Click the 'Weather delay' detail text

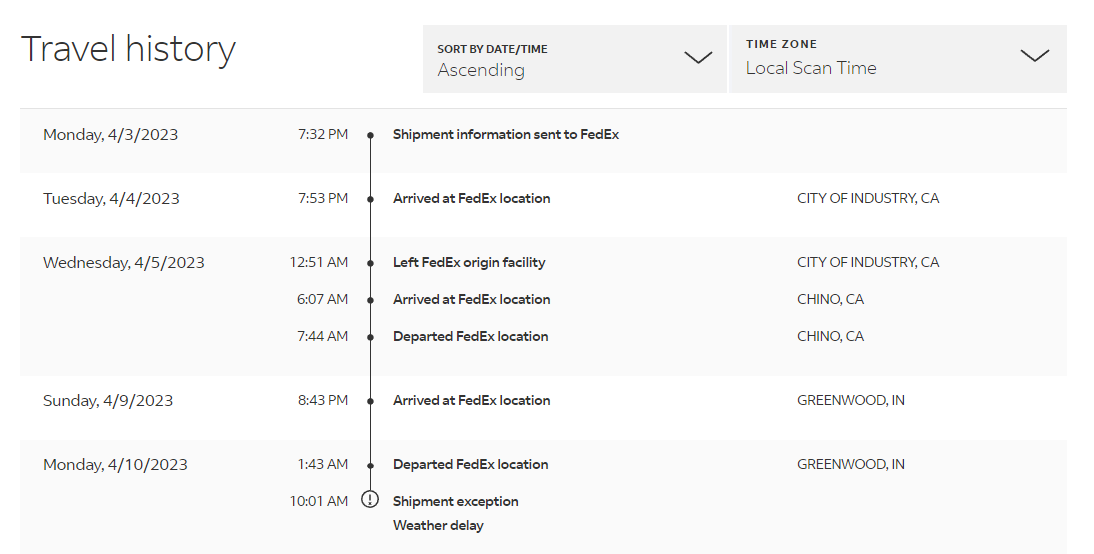coord(438,525)
